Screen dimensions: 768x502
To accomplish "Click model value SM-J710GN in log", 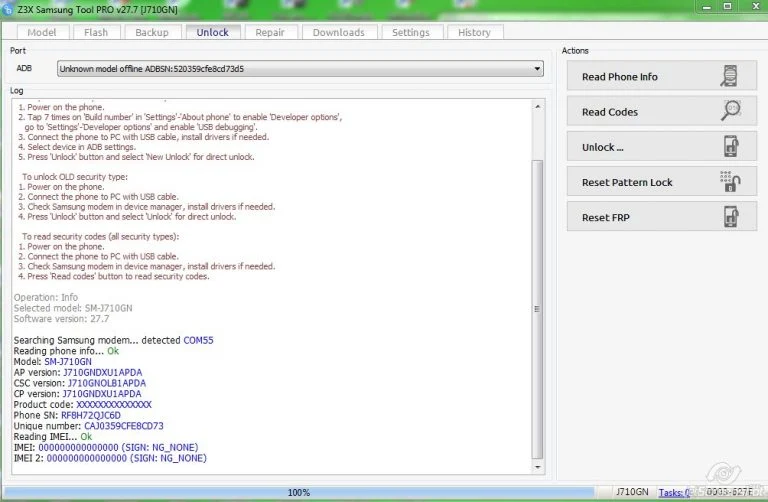I will tap(68, 362).
